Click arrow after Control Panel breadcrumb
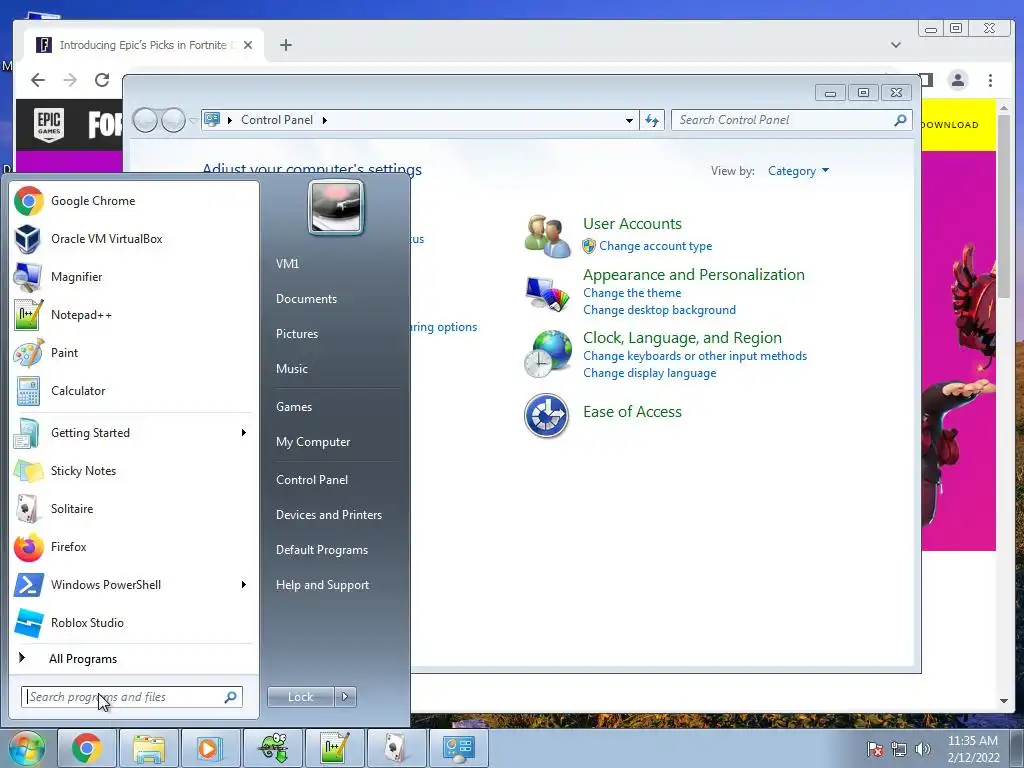1024x768 pixels. coord(325,120)
